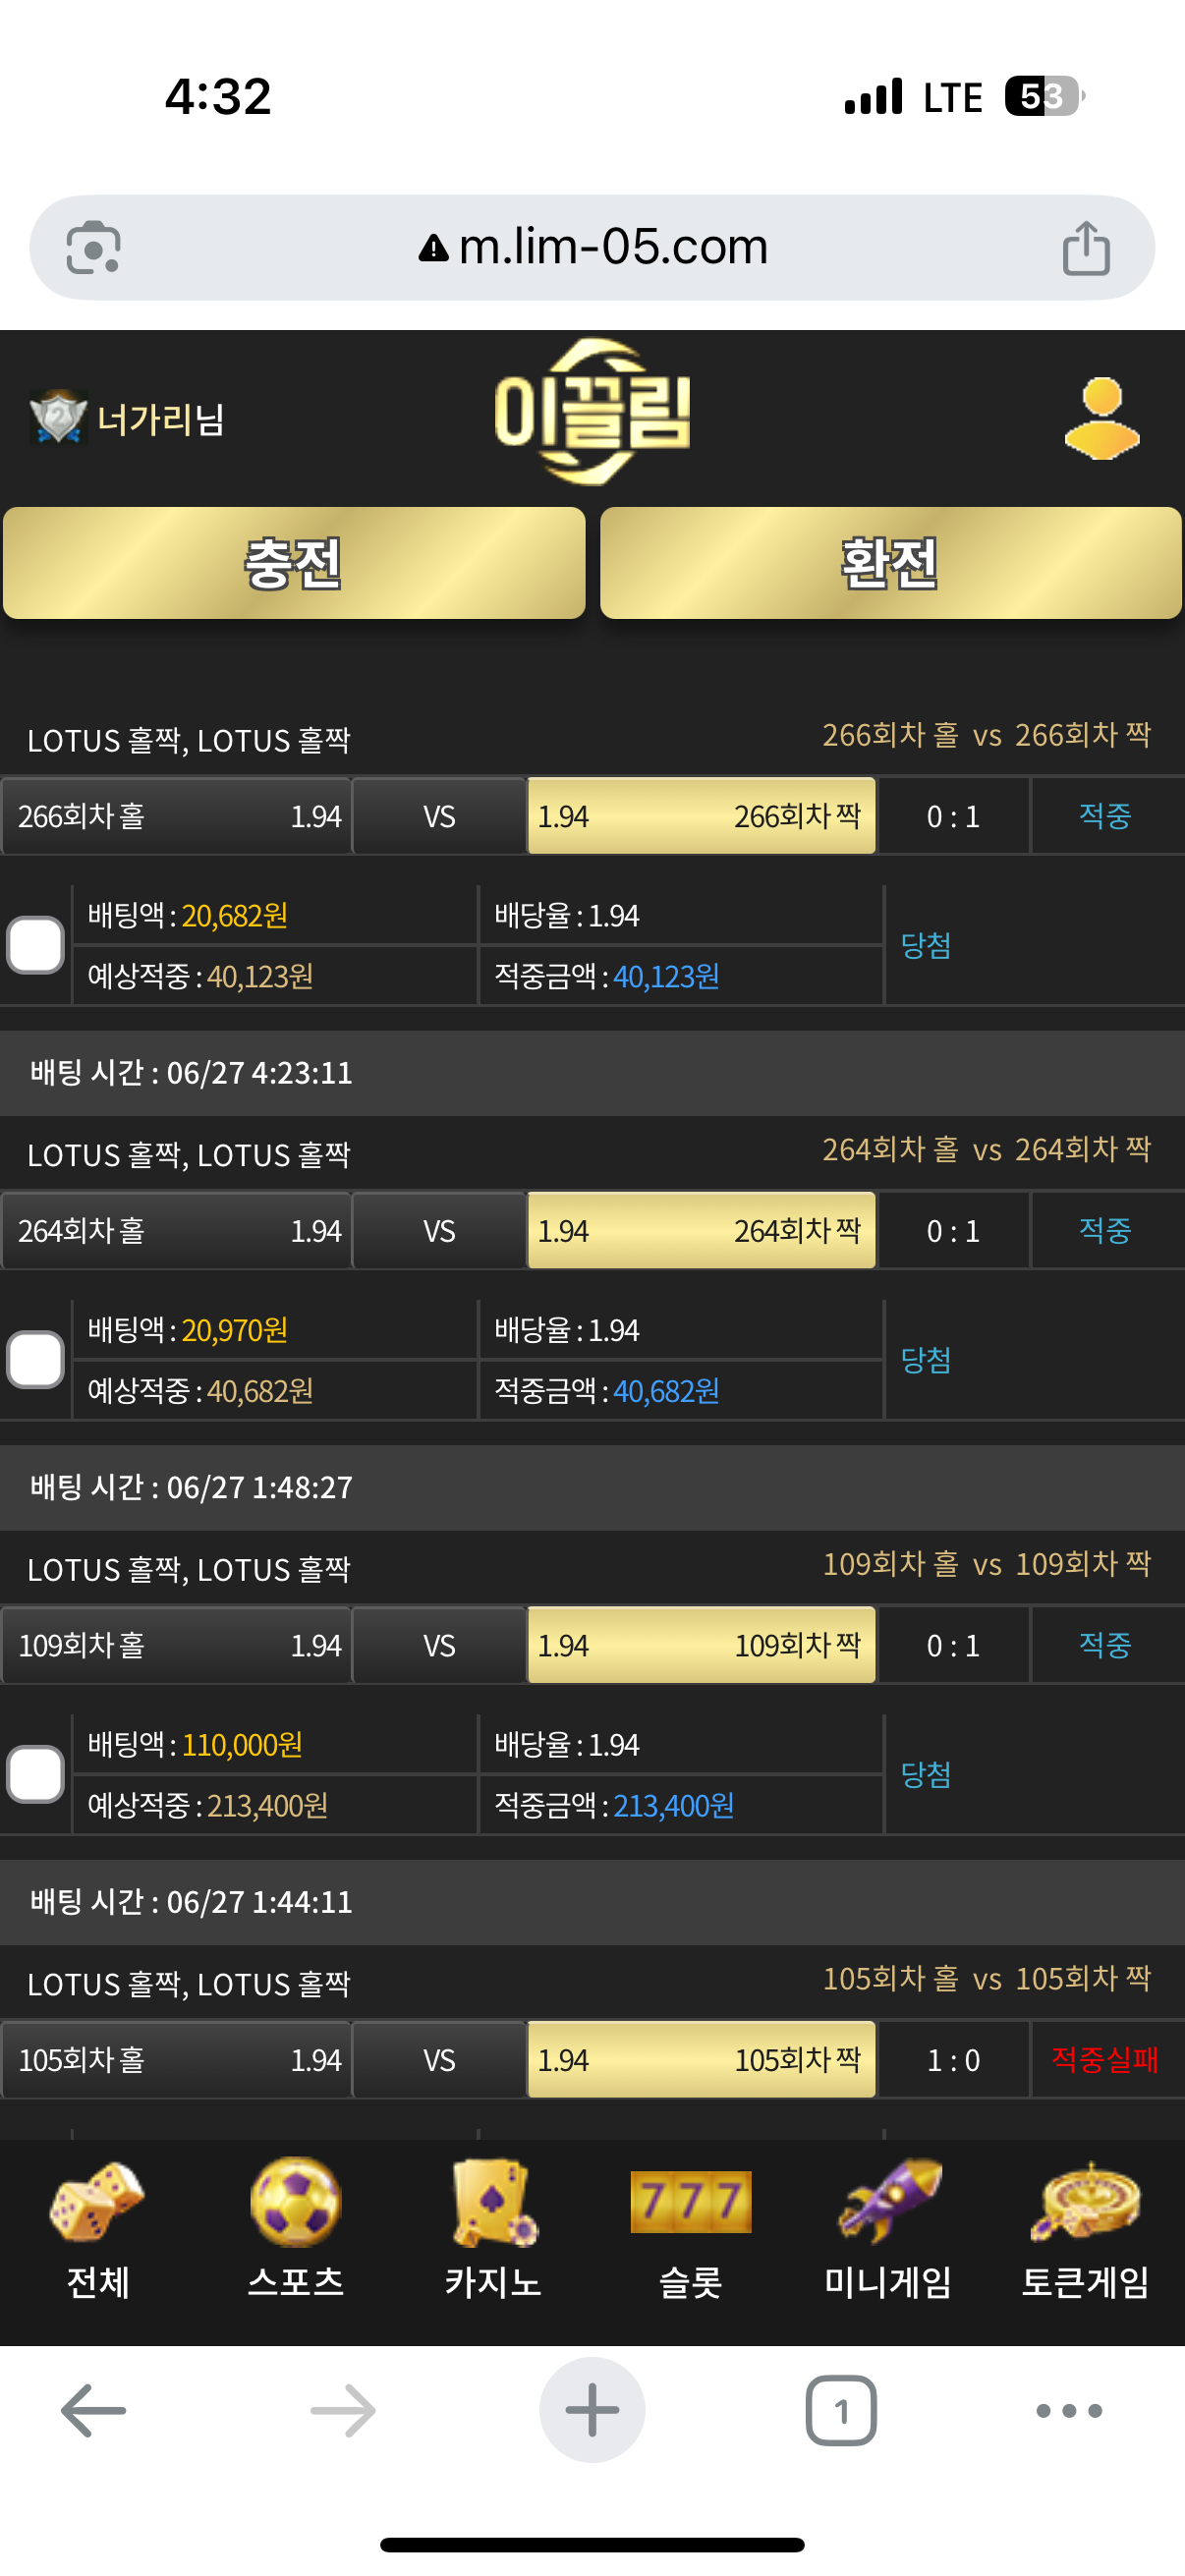Tap the 환전 withdraw button

891,563
